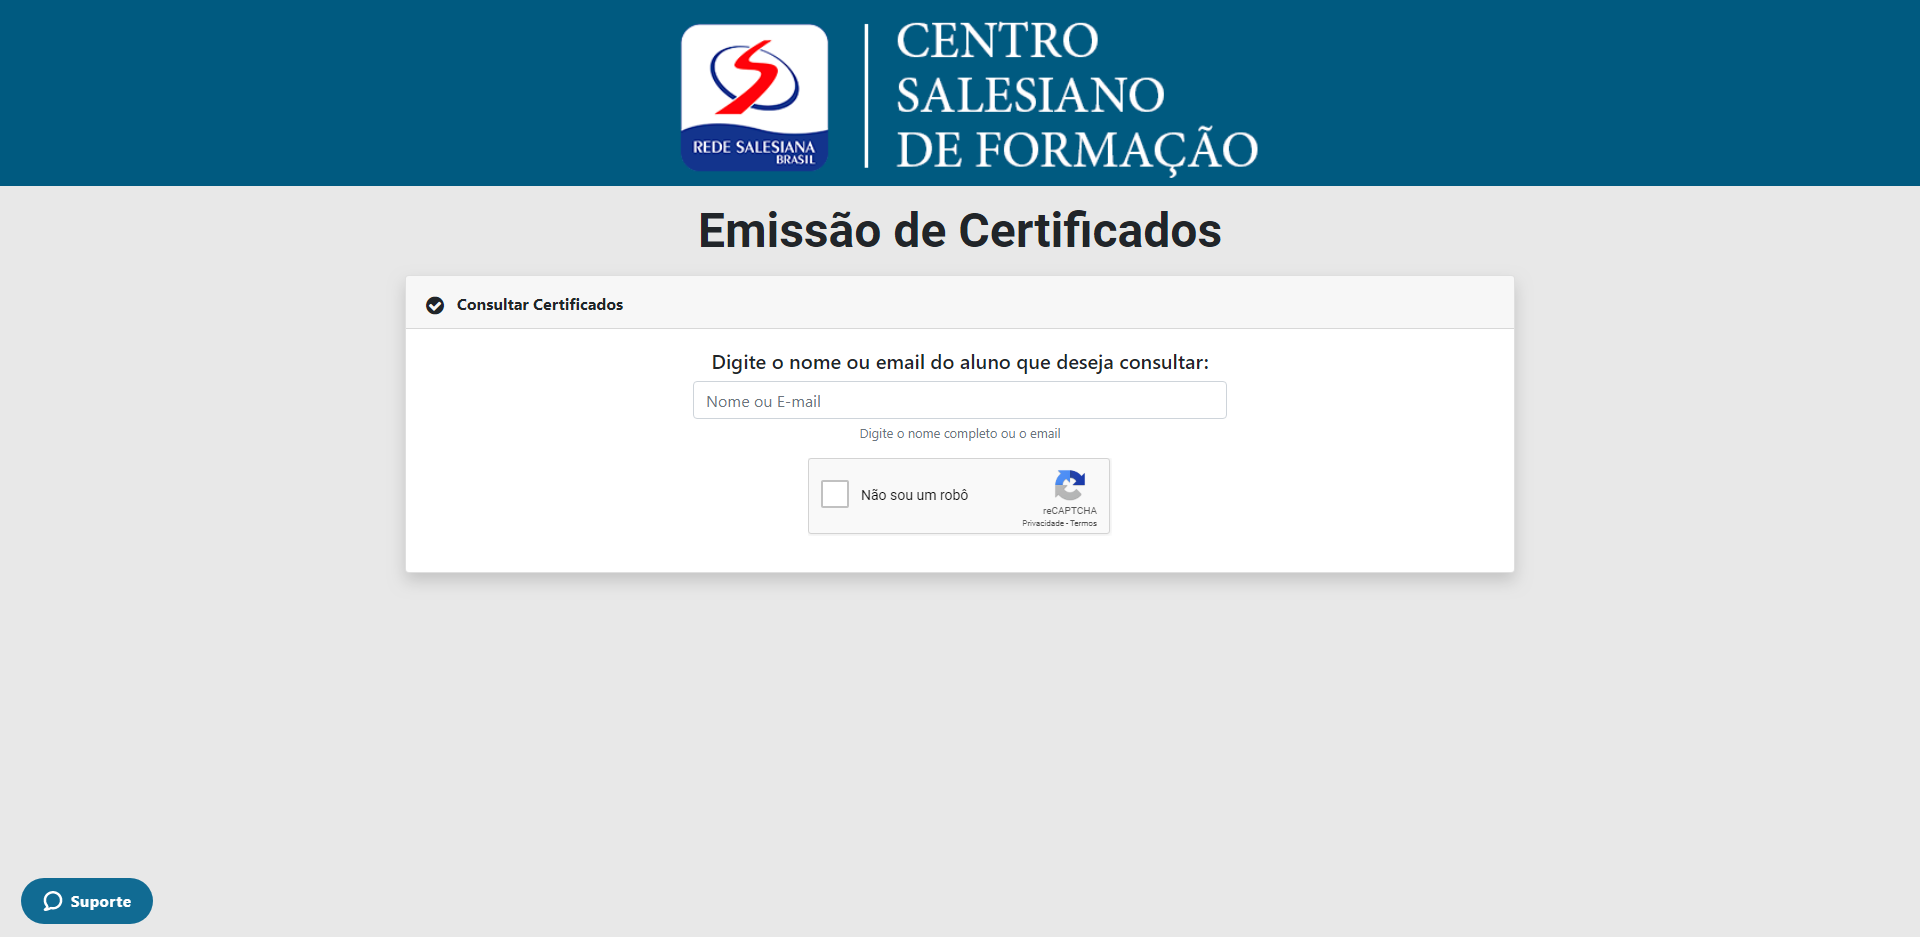Click the check circle icon beside Consultar Certificados

point(435,305)
